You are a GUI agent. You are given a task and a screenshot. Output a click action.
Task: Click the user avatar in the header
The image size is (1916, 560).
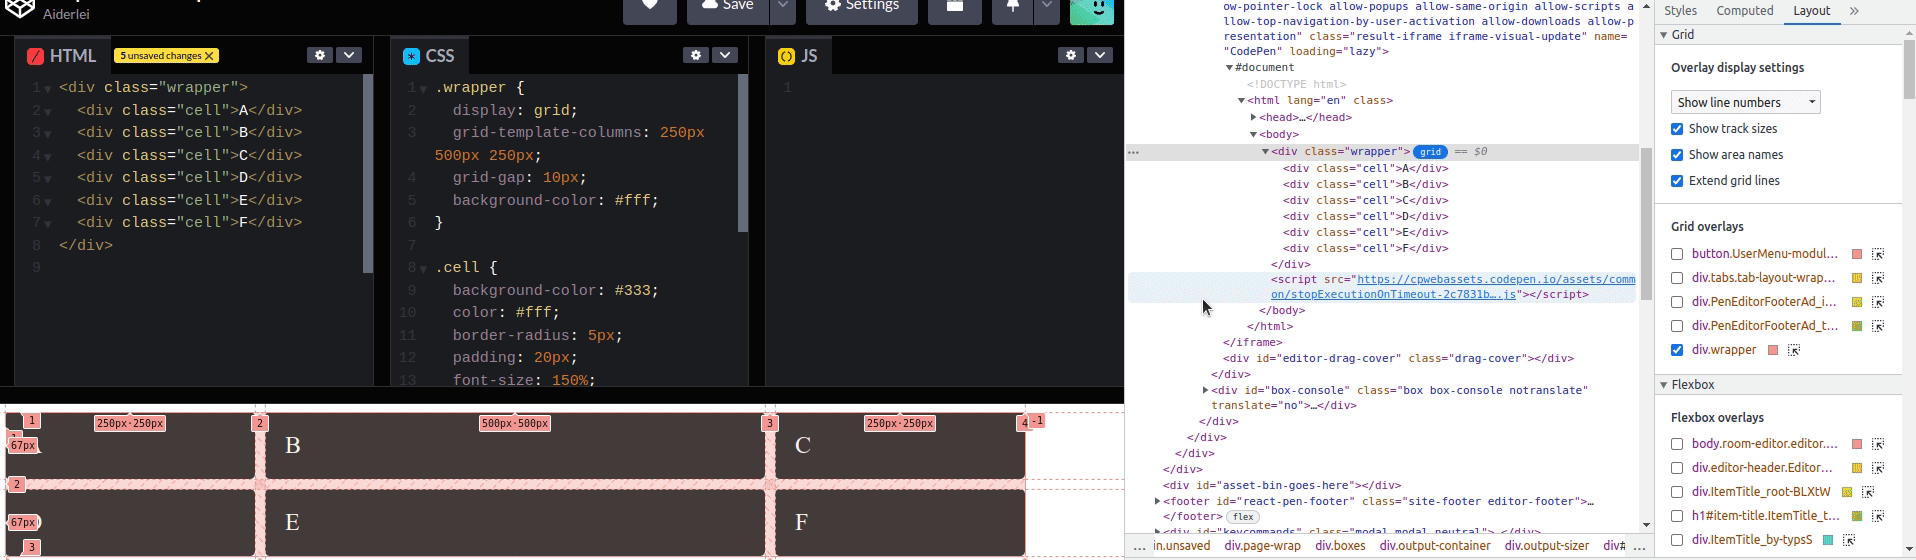point(1091,9)
